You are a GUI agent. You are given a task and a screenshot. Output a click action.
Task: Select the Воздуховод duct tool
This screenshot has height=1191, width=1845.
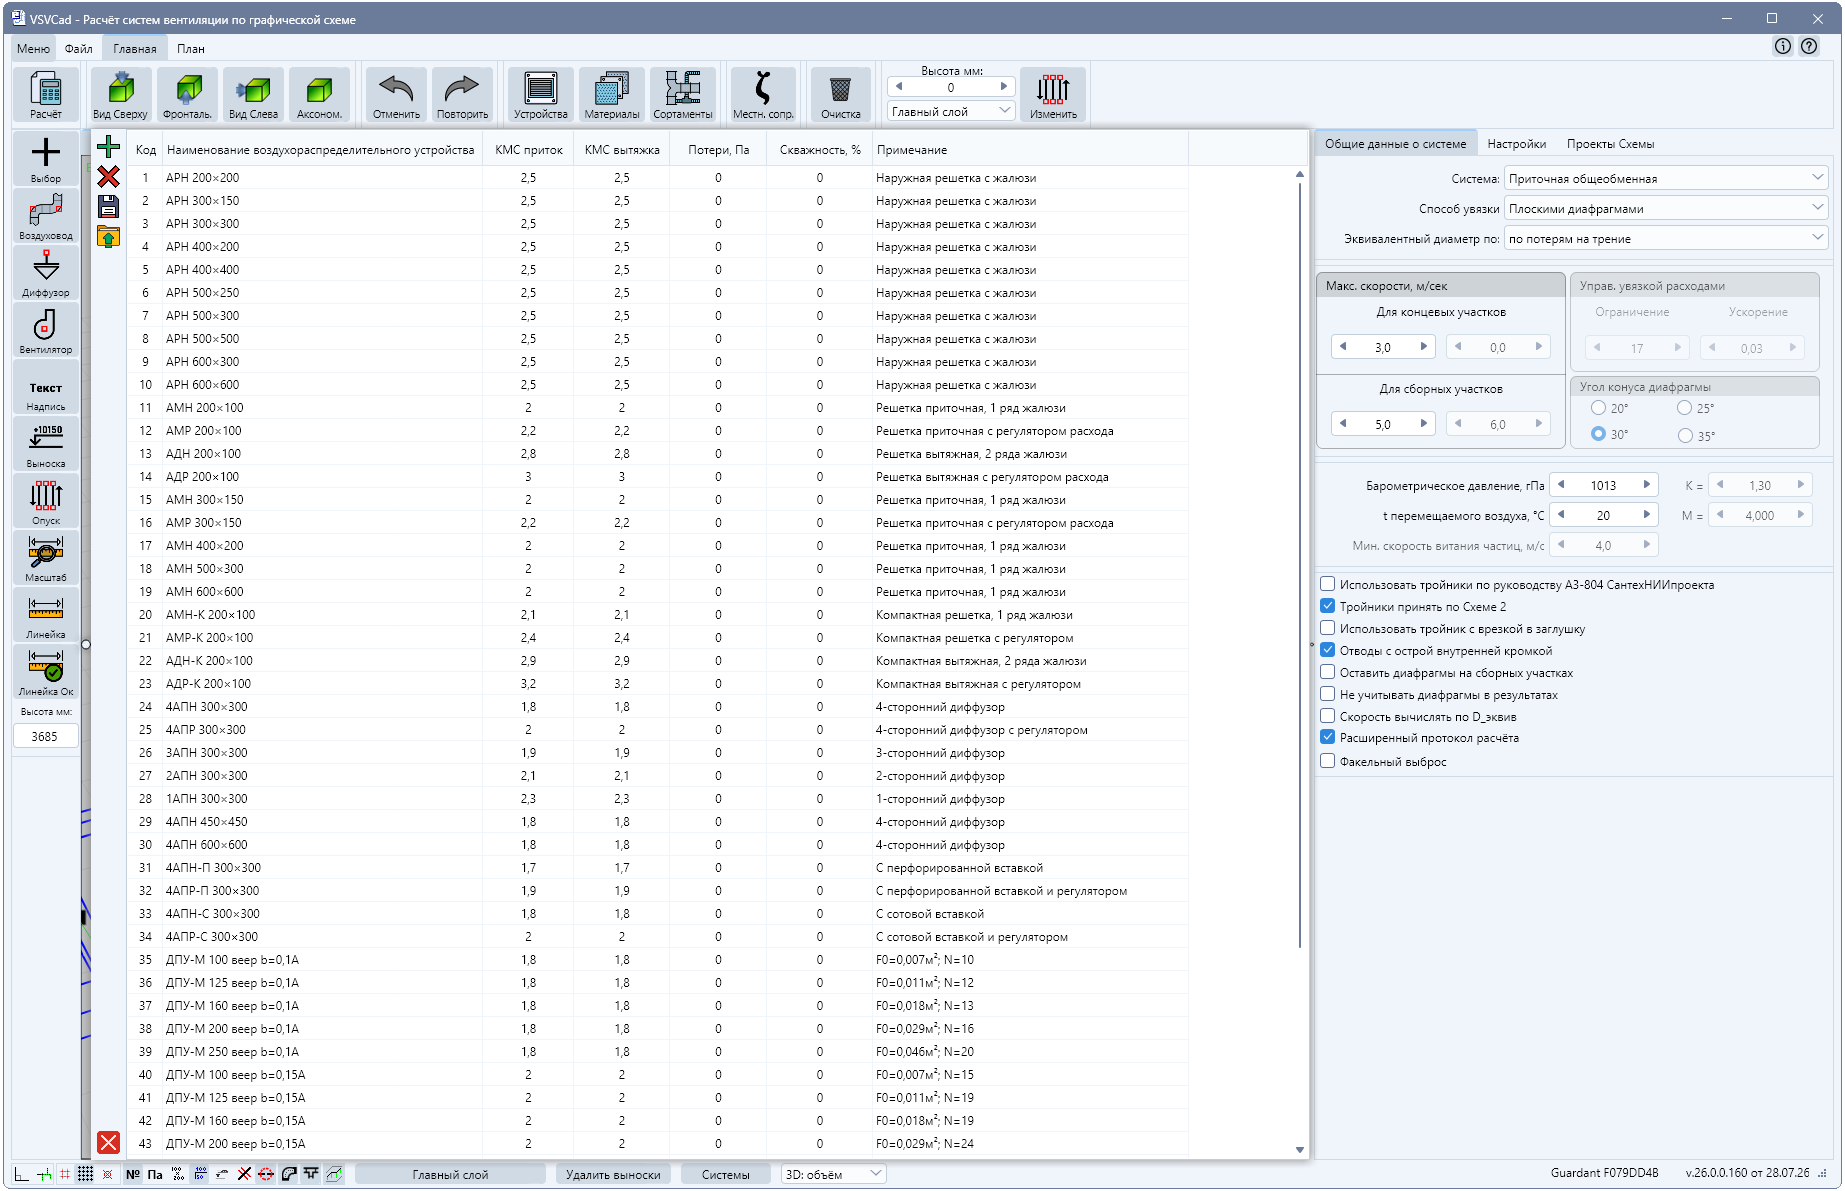46,216
